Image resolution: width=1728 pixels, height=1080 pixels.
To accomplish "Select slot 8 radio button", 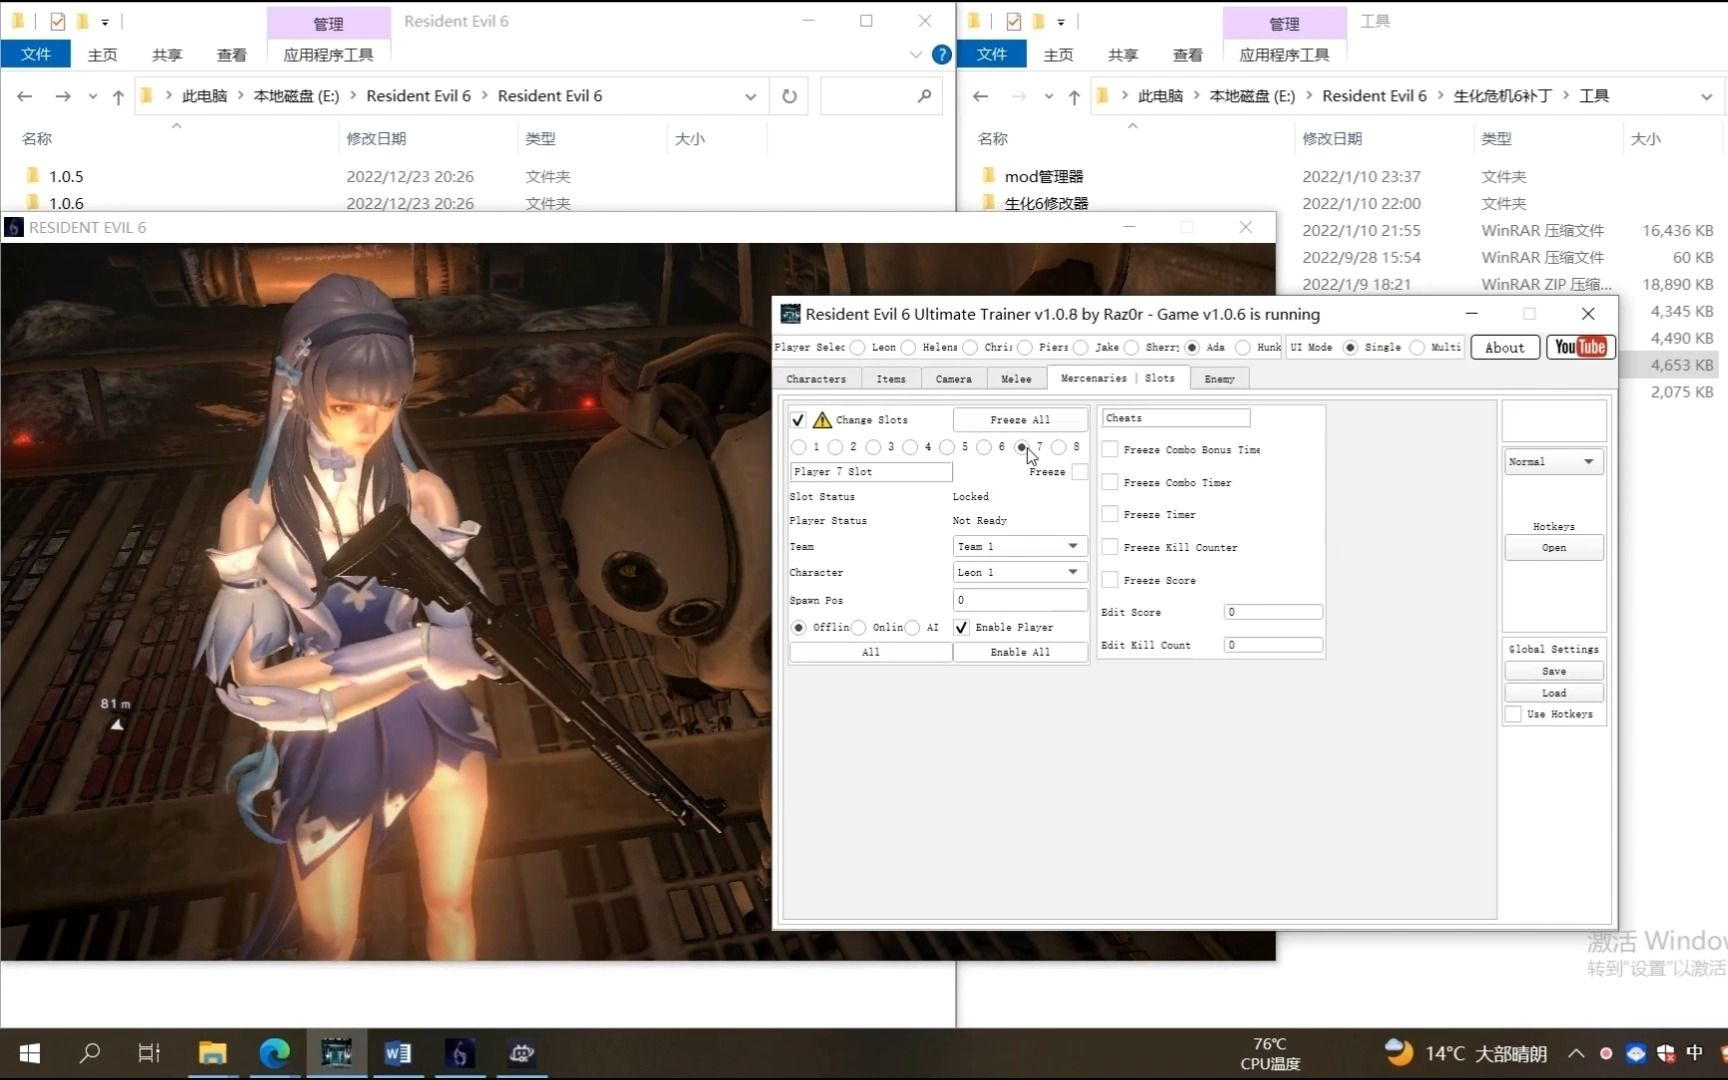I will 1058,447.
